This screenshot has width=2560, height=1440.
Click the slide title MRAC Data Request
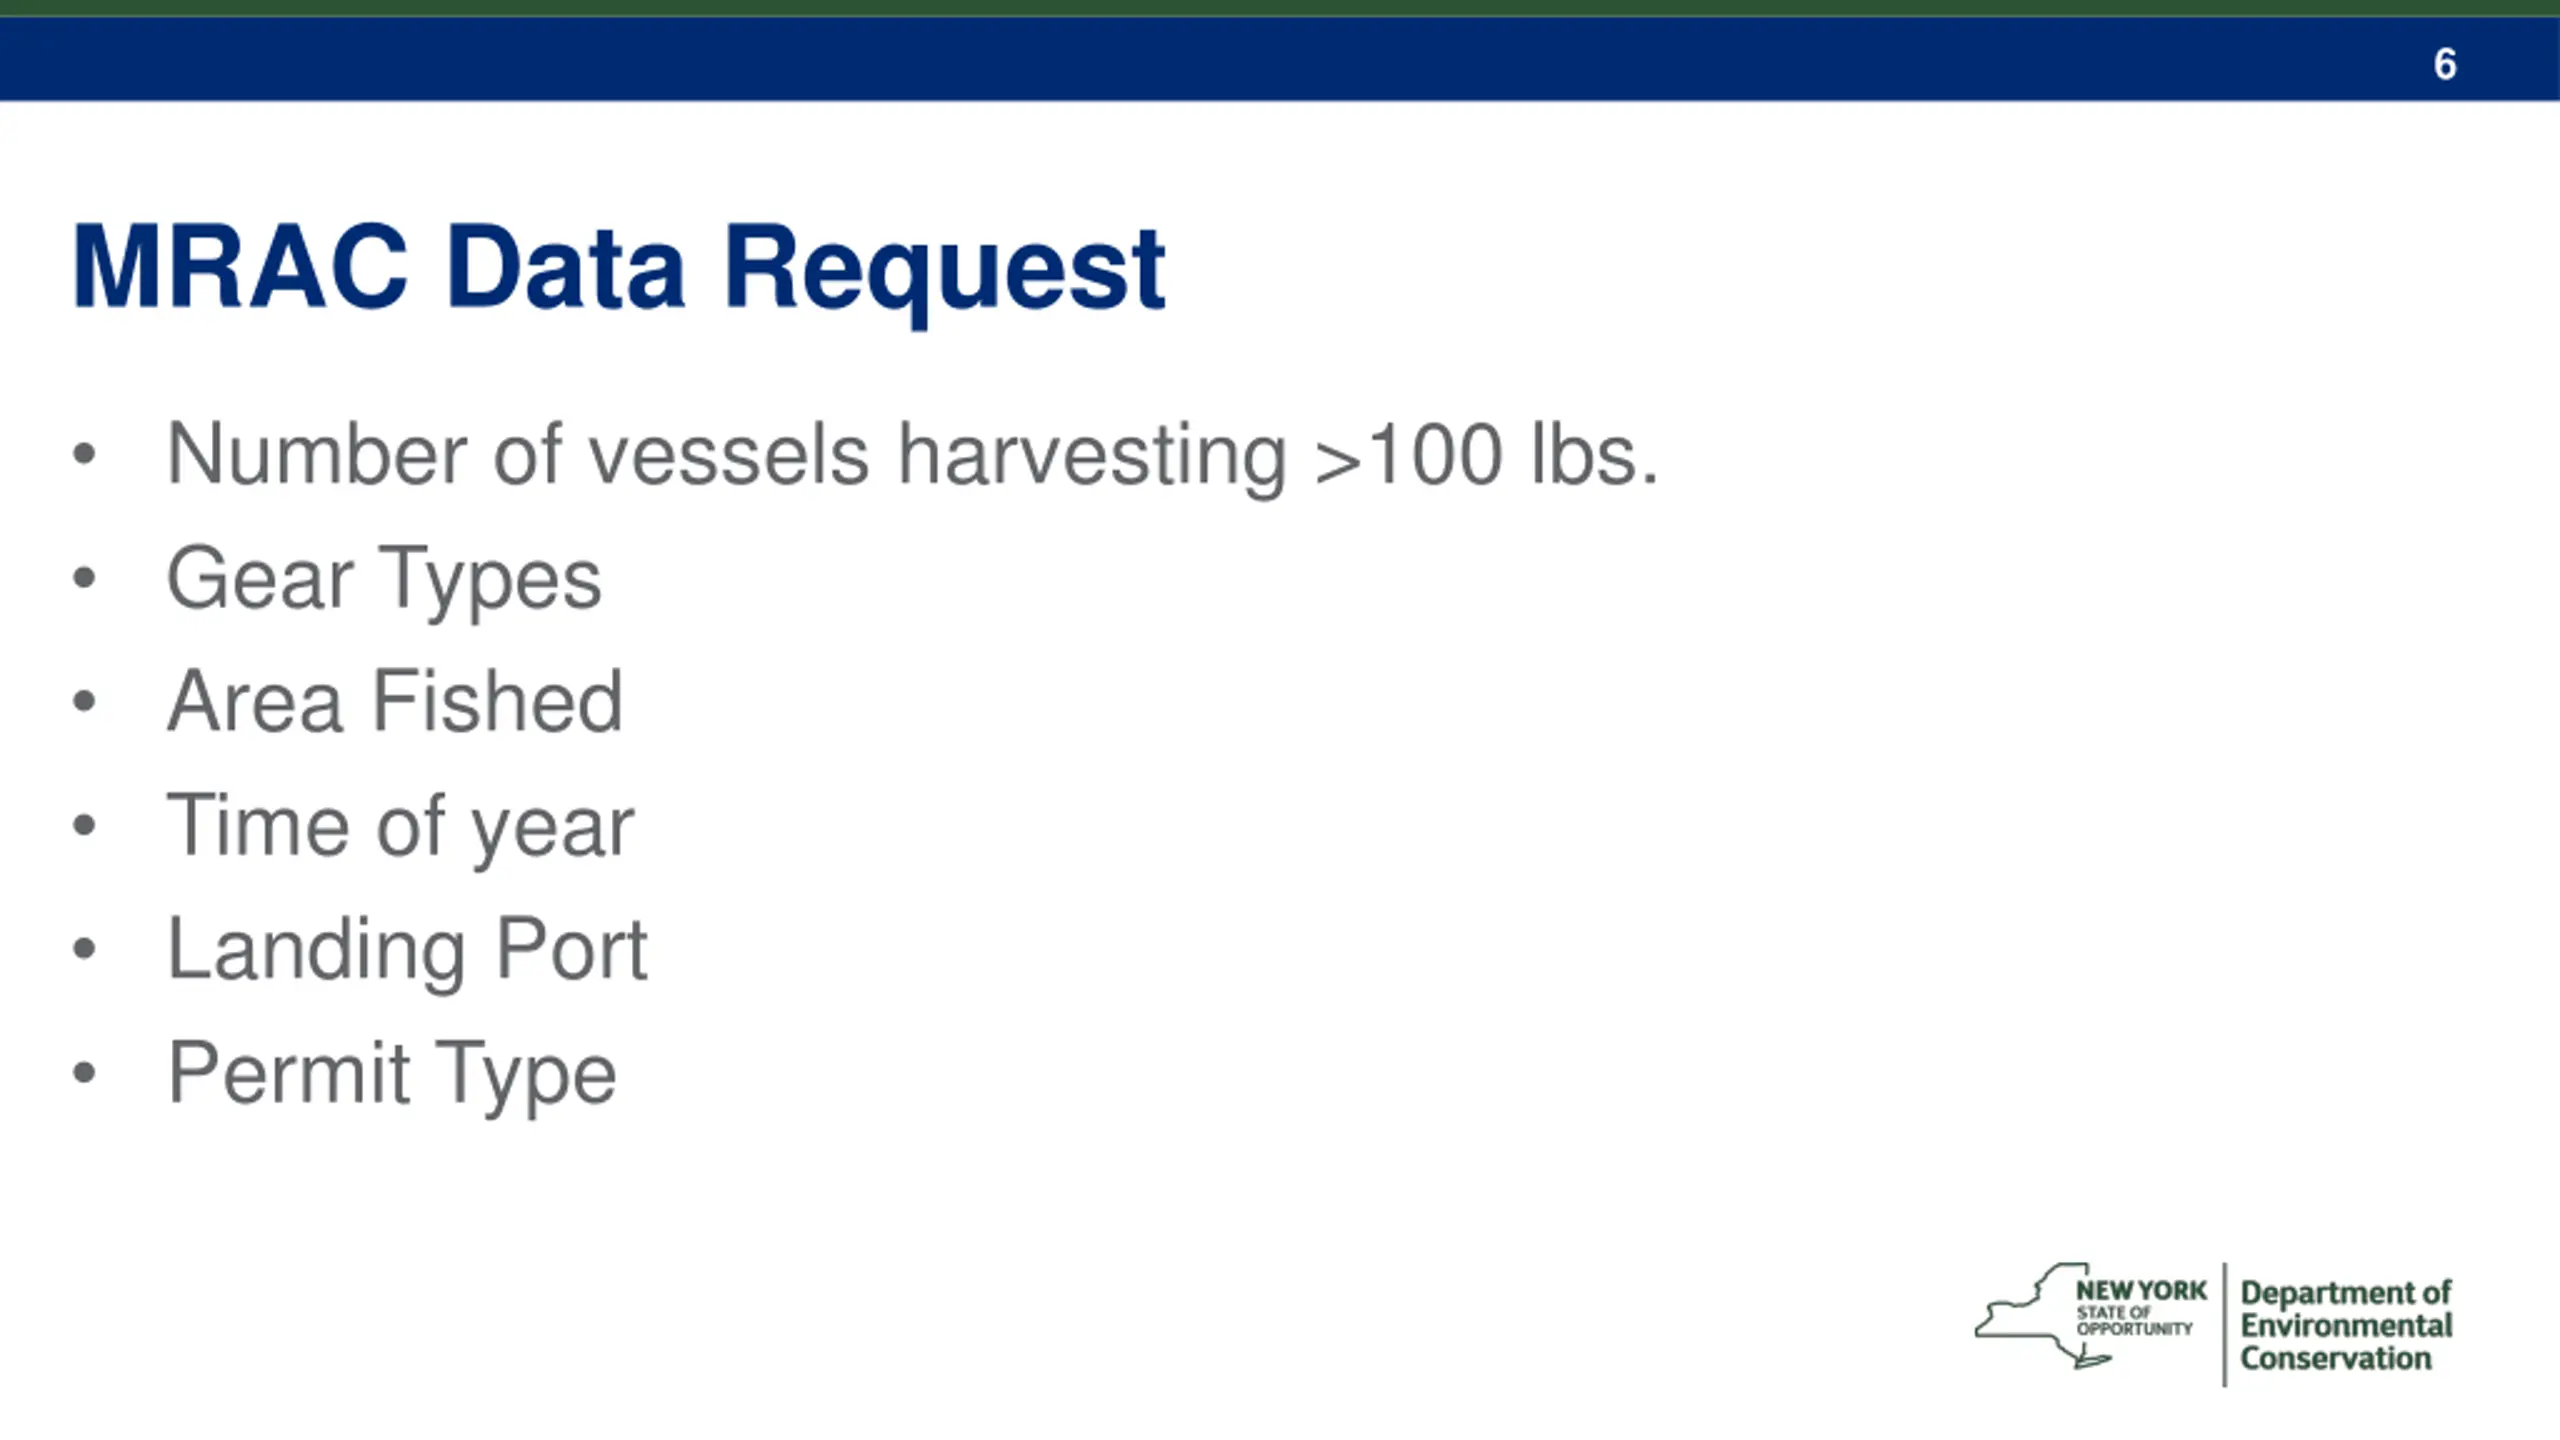[618, 270]
